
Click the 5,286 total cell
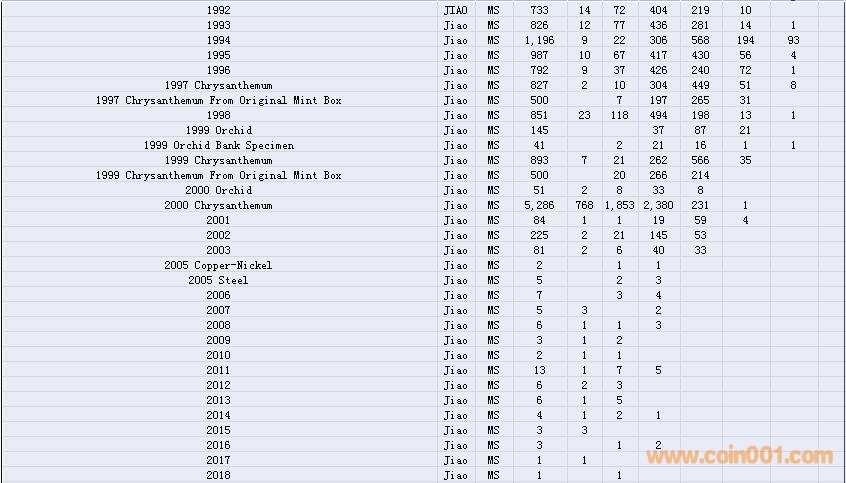point(539,205)
